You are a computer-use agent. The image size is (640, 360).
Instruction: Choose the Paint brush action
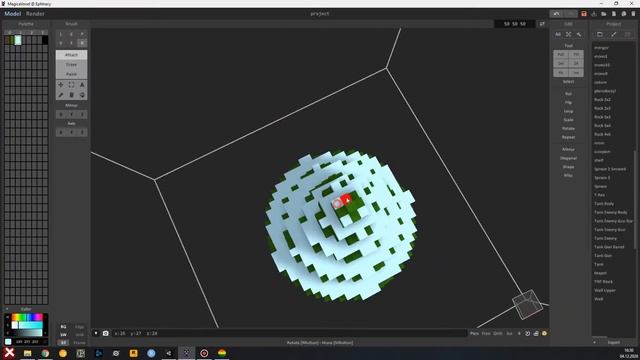(x=71, y=74)
